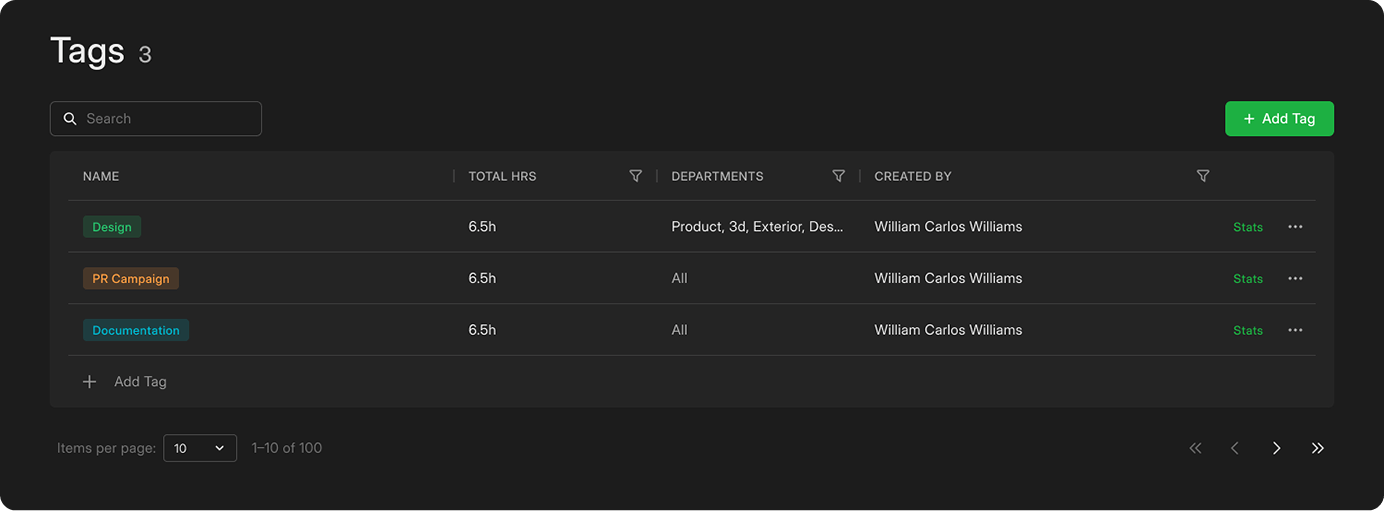The height and width of the screenshot is (511, 1384).
Task: Click the Add Tag row below the table
Action: (126, 382)
